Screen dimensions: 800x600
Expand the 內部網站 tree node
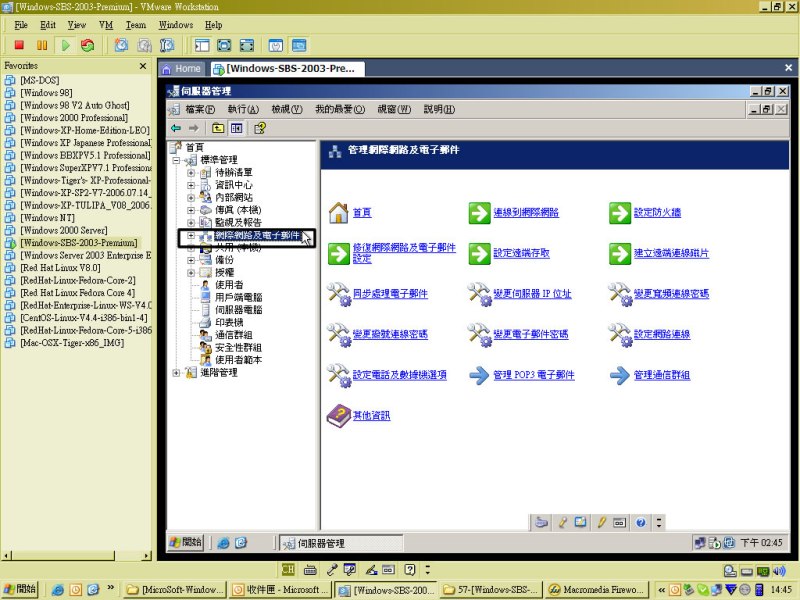pyautogui.click(x=191, y=197)
